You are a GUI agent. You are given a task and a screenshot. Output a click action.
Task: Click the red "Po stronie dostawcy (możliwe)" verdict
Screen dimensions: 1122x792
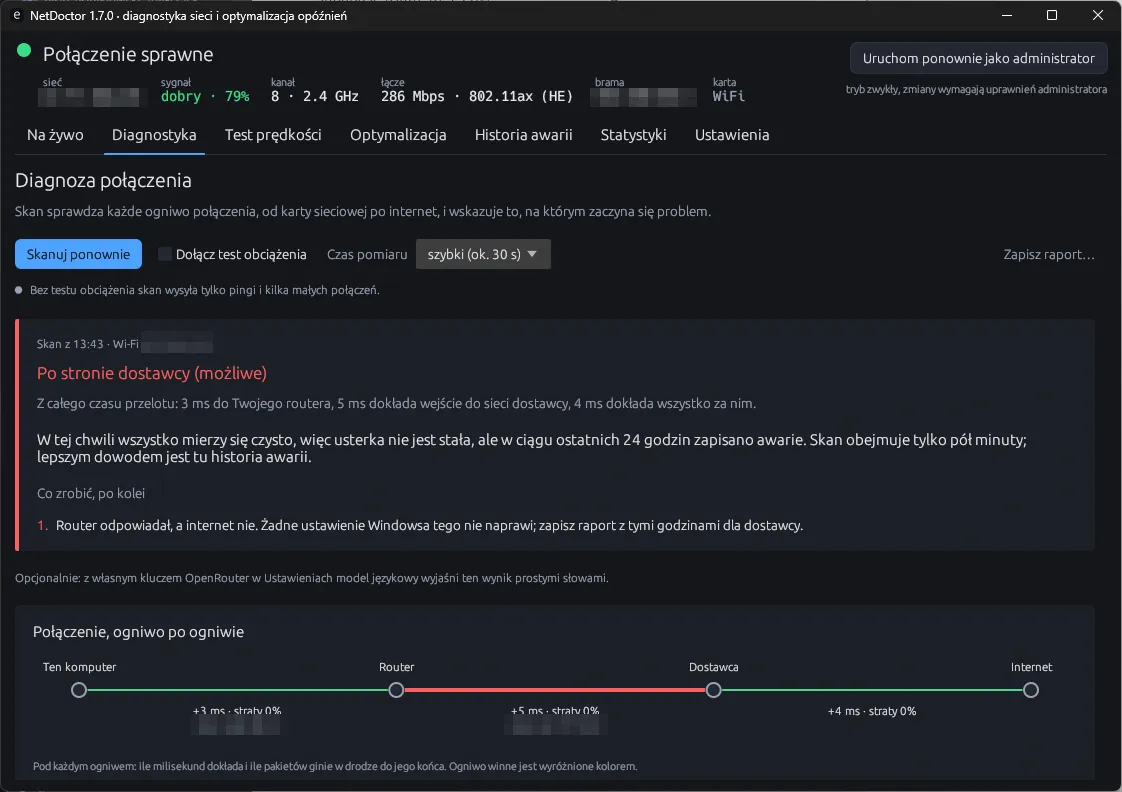[x=152, y=373]
